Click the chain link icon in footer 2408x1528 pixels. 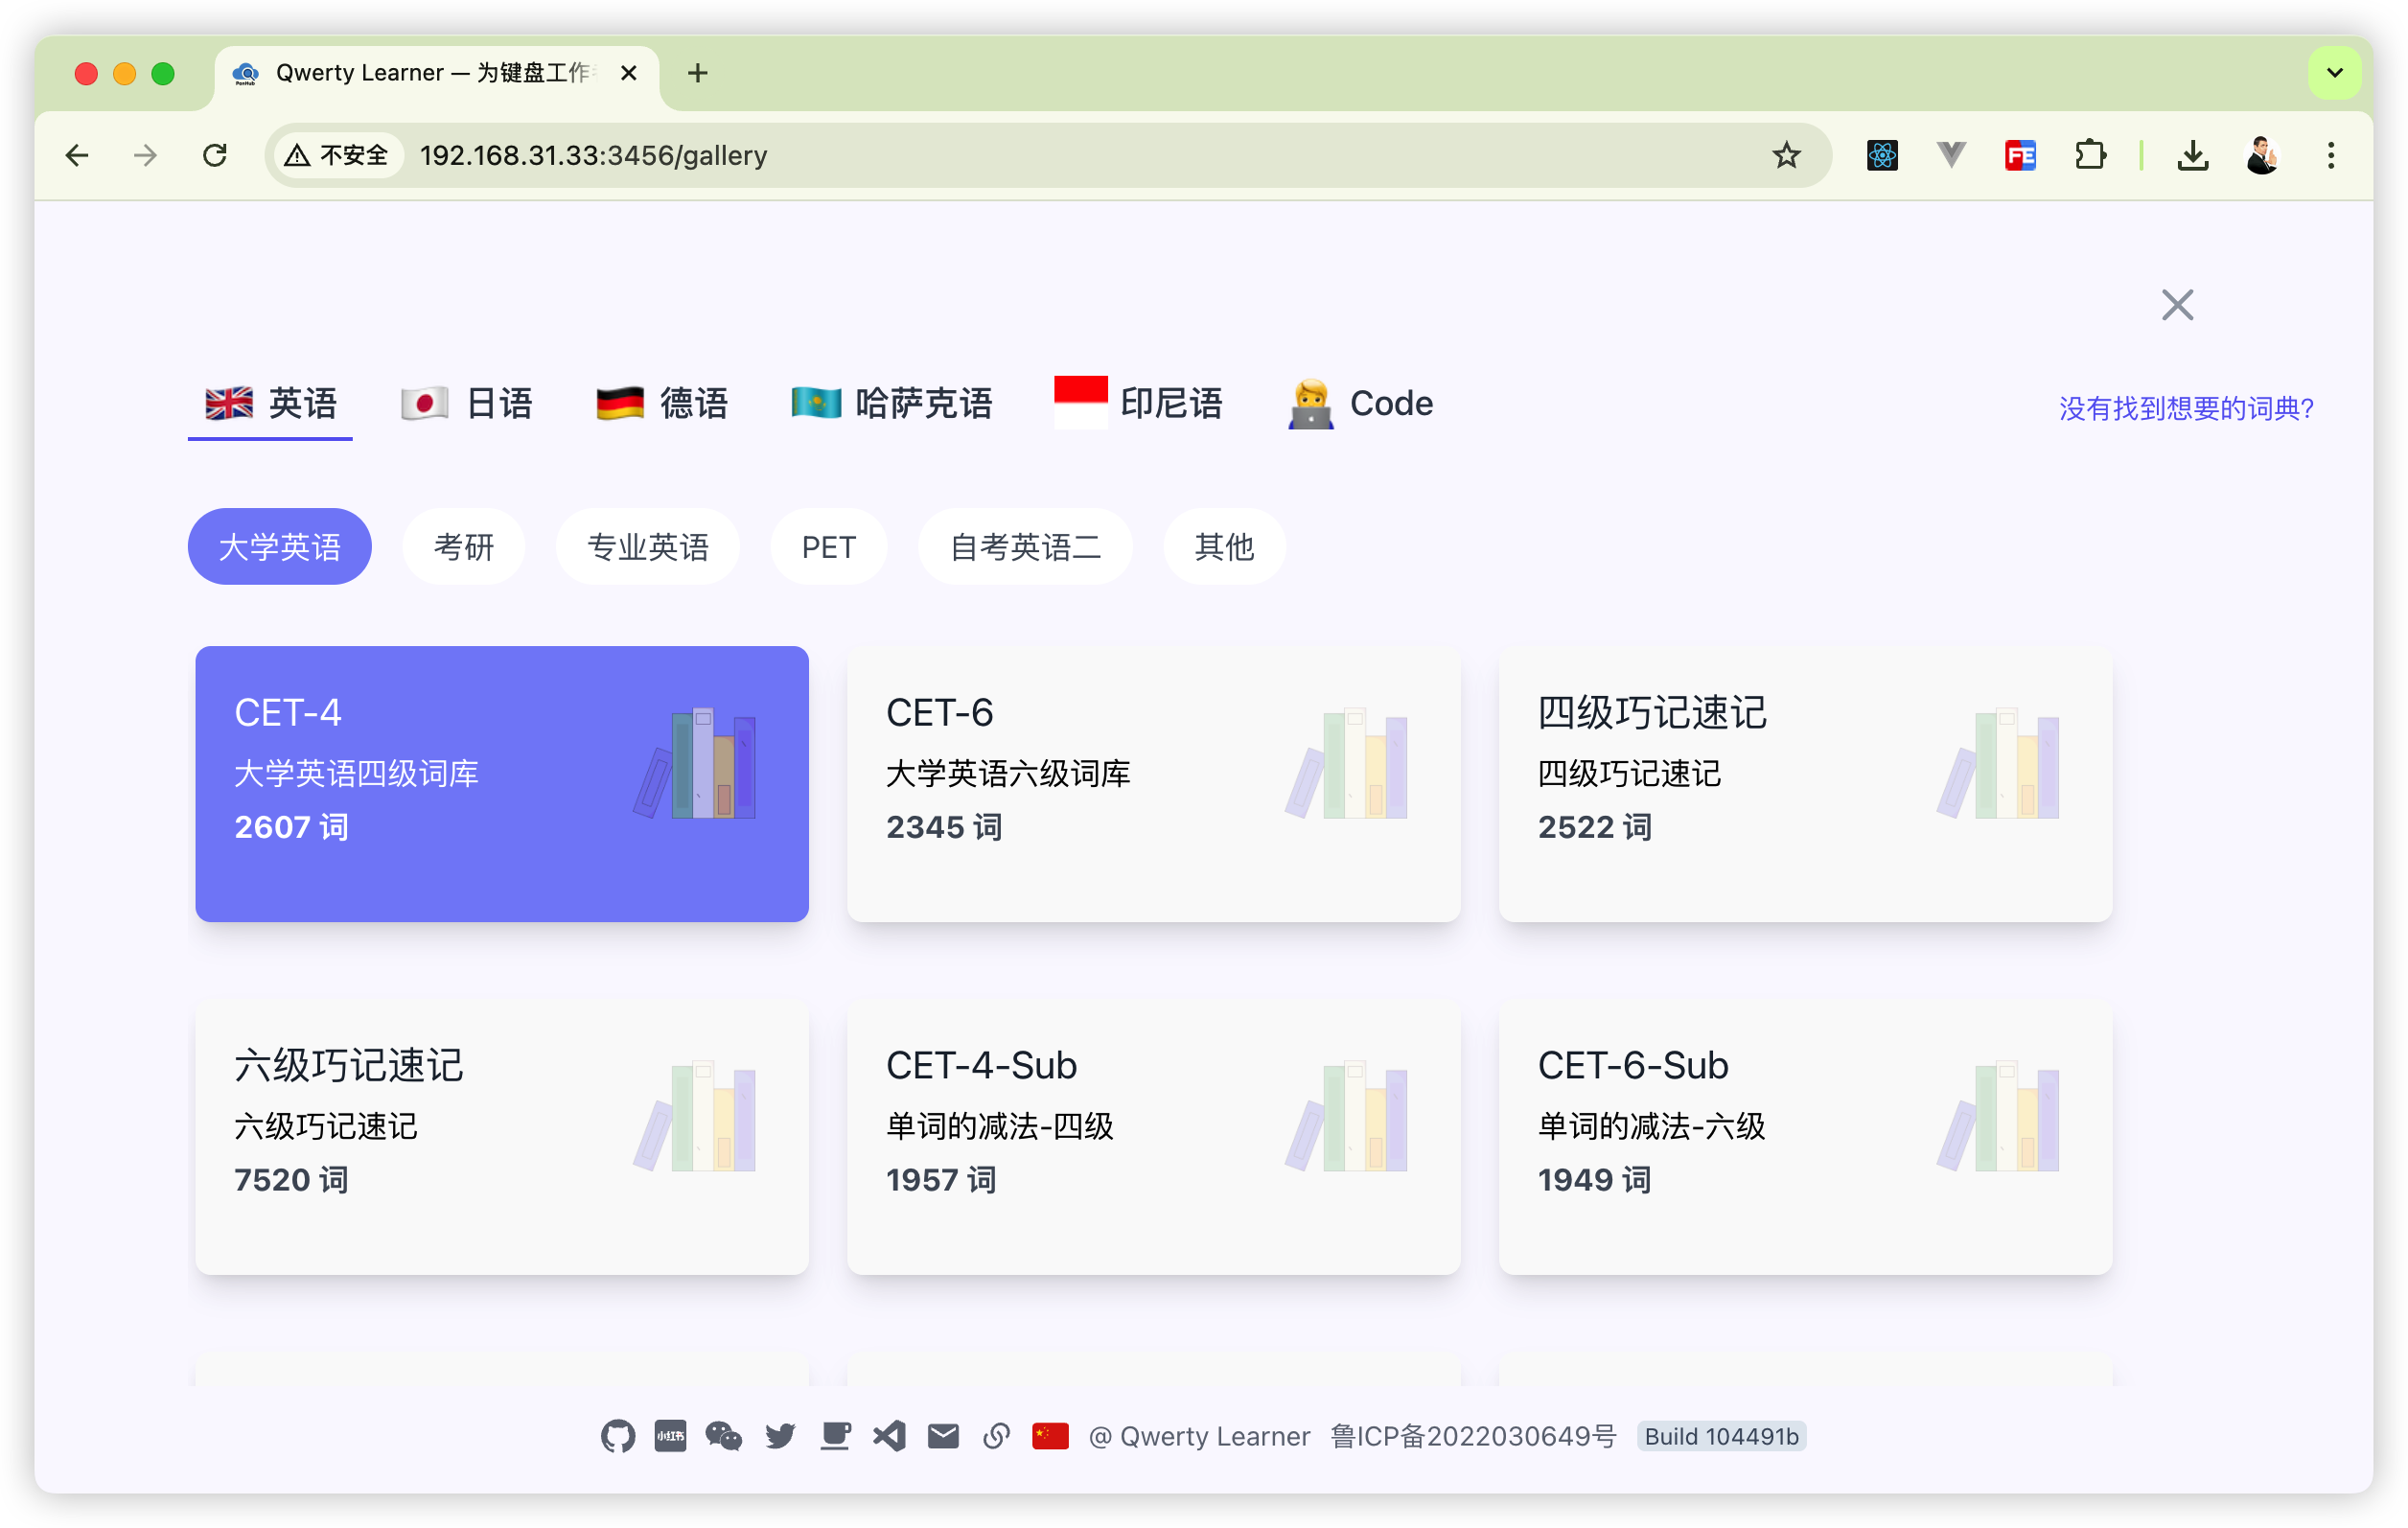[x=996, y=1436]
